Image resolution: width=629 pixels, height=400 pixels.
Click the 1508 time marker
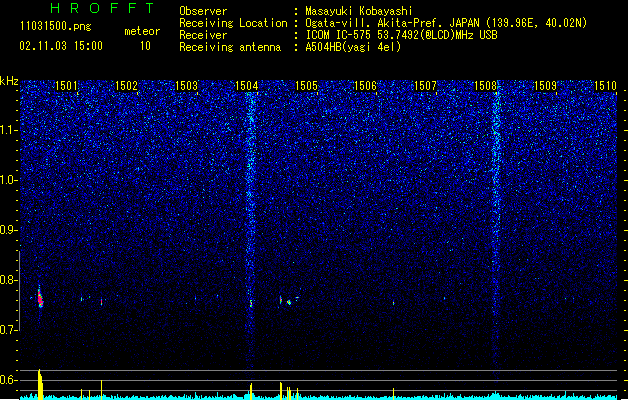[485, 85]
